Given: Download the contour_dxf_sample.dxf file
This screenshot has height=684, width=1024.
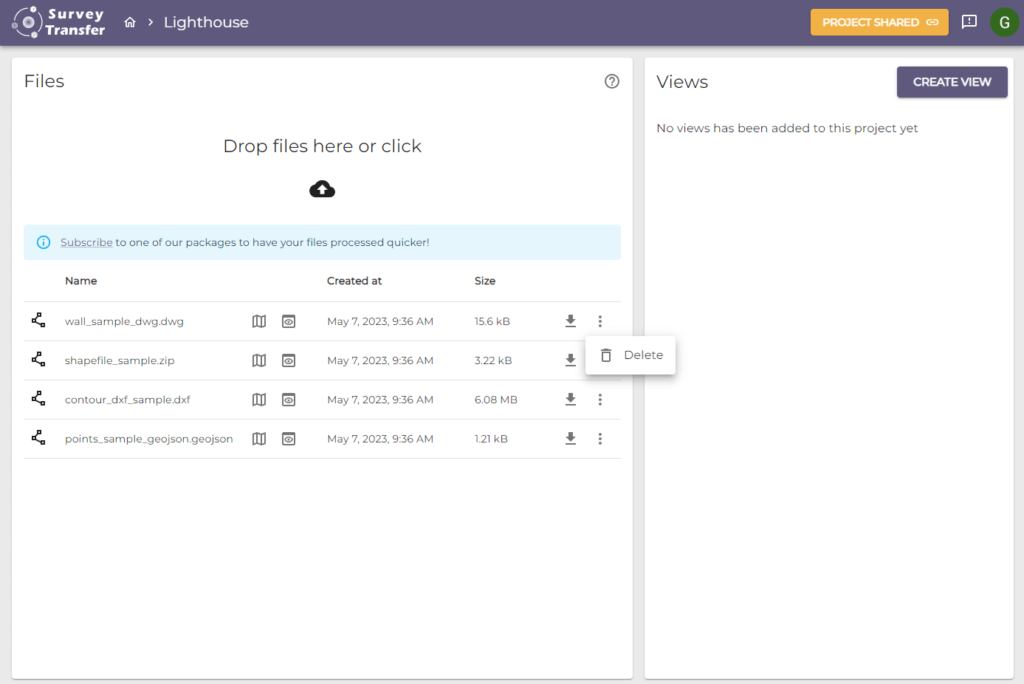Looking at the screenshot, I should (570, 399).
